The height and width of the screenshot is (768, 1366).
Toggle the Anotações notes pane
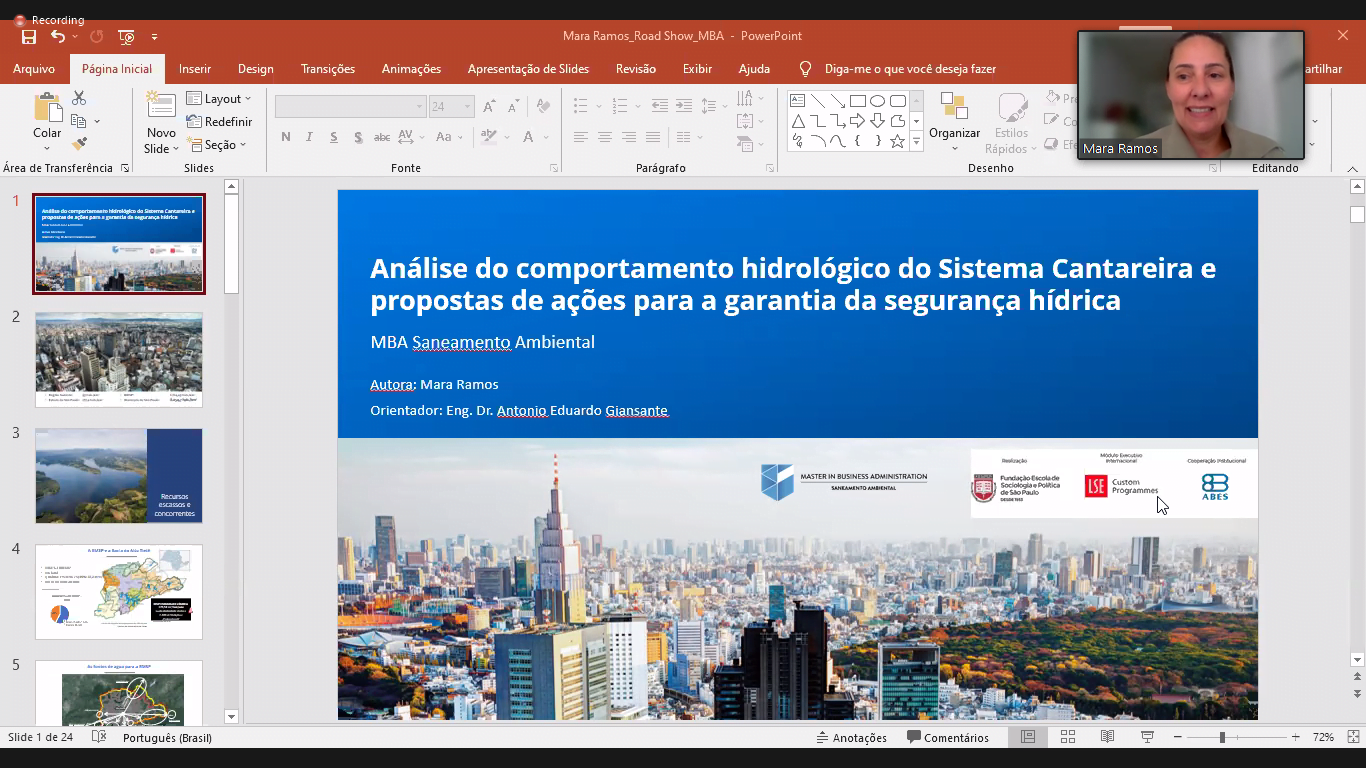click(x=852, y=737)
